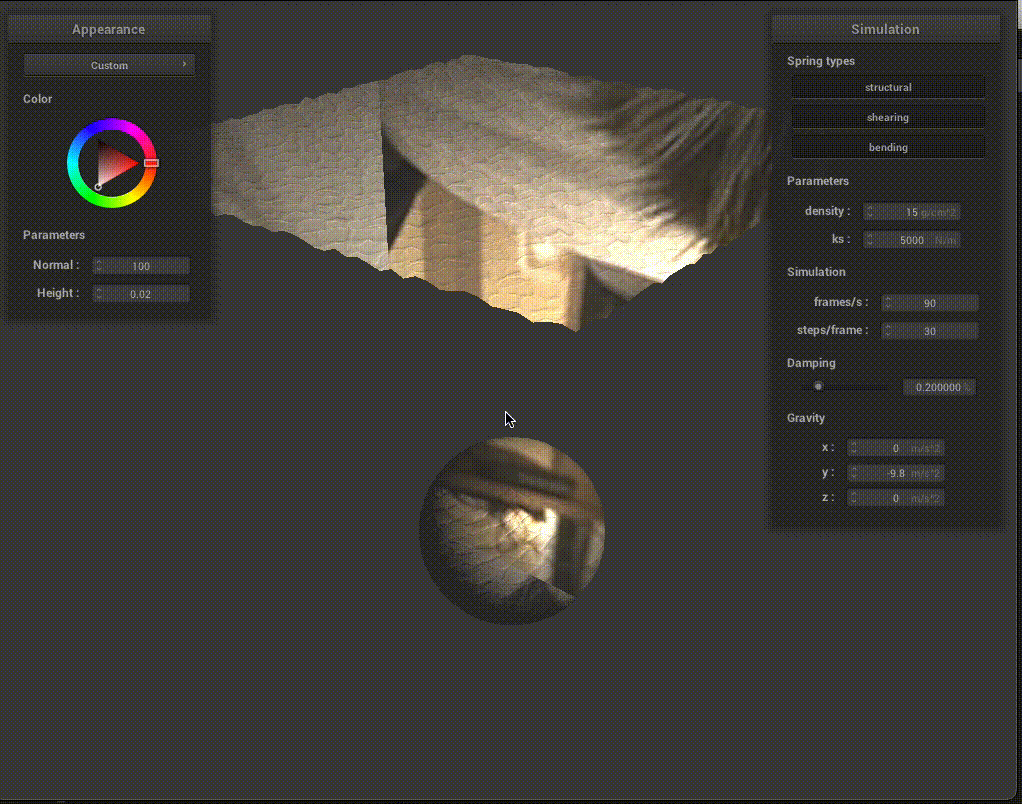Click the Simulation panel title bar
The width and height of the screenshot is (1022, 804).
pyautogui.click(x=885, y=30)
